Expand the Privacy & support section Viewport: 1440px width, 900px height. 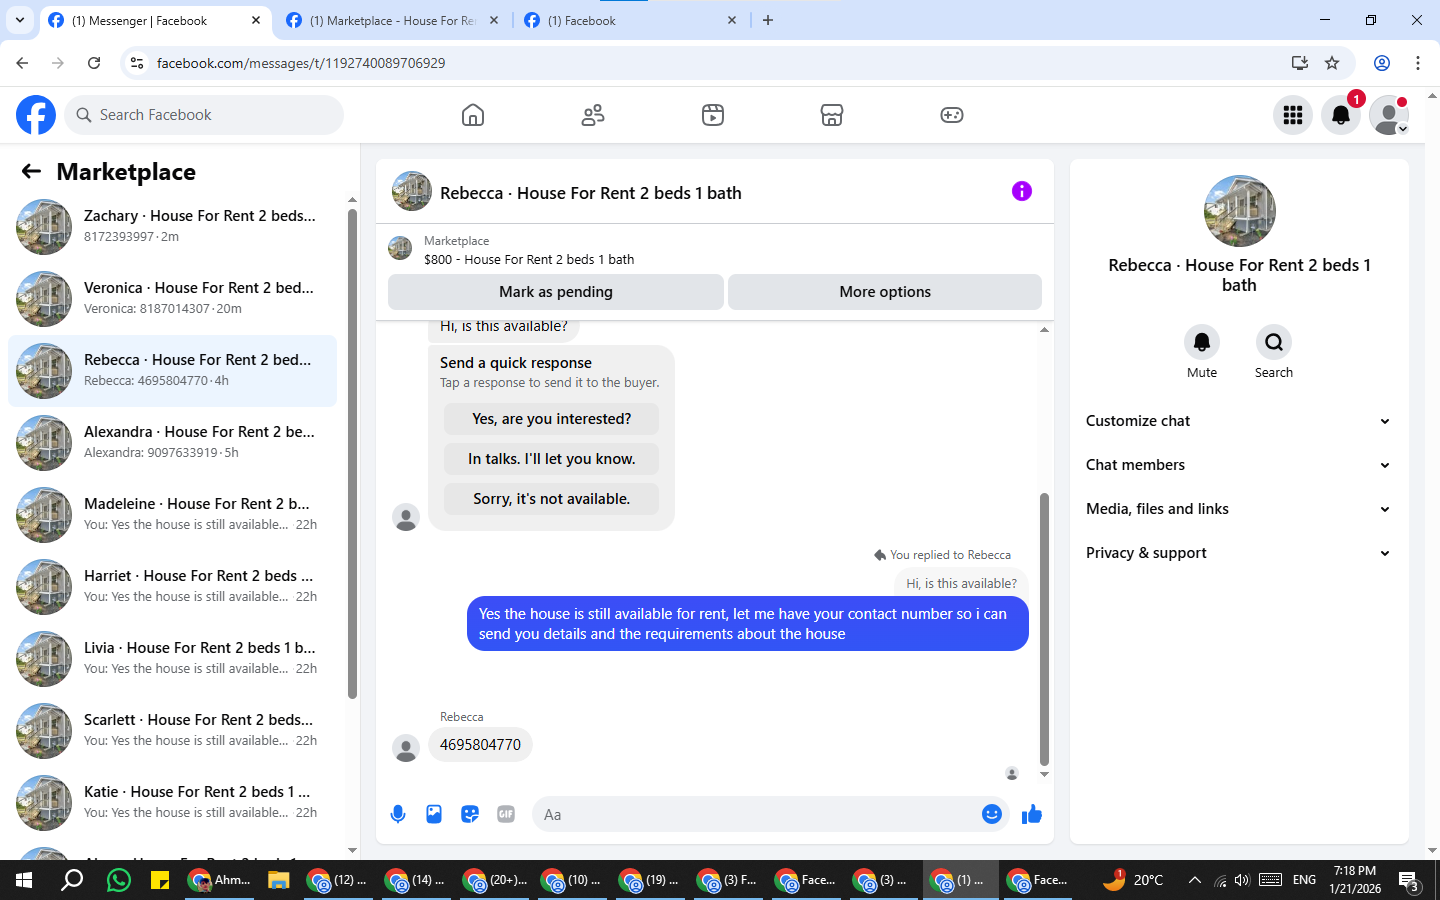click(x=1239, y=553)
